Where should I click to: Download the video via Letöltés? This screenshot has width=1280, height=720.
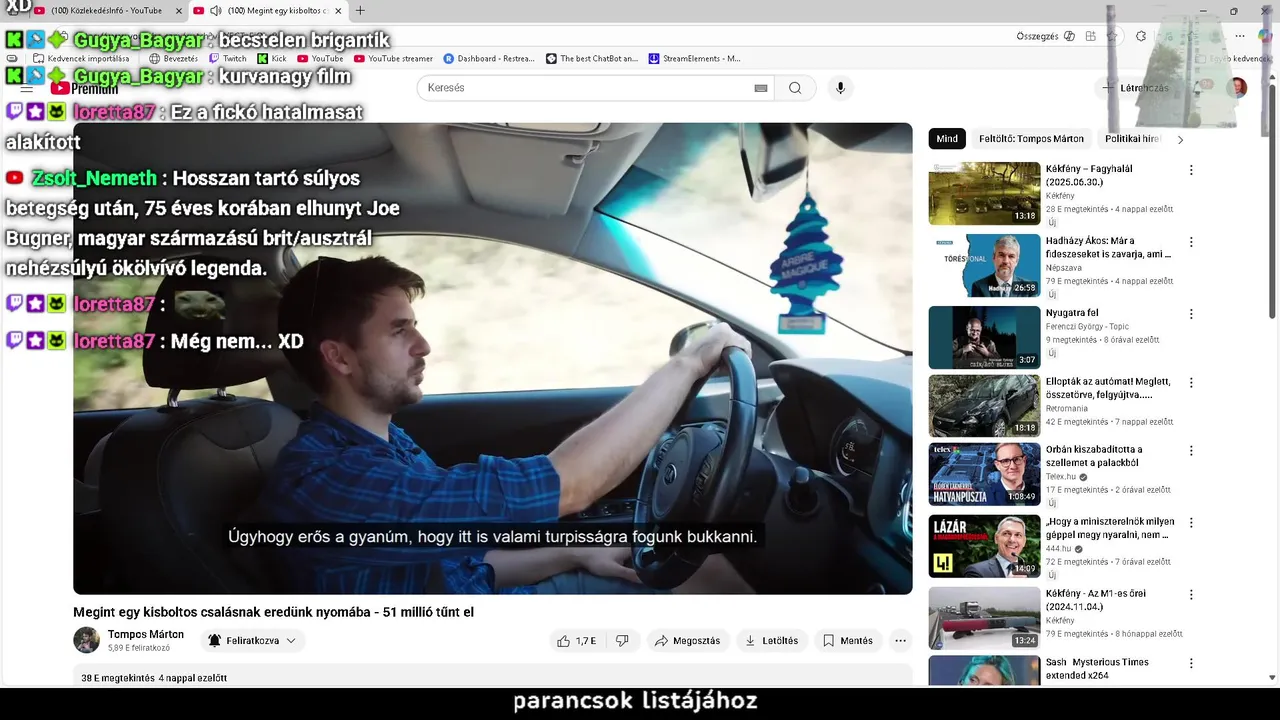[771, 641]
